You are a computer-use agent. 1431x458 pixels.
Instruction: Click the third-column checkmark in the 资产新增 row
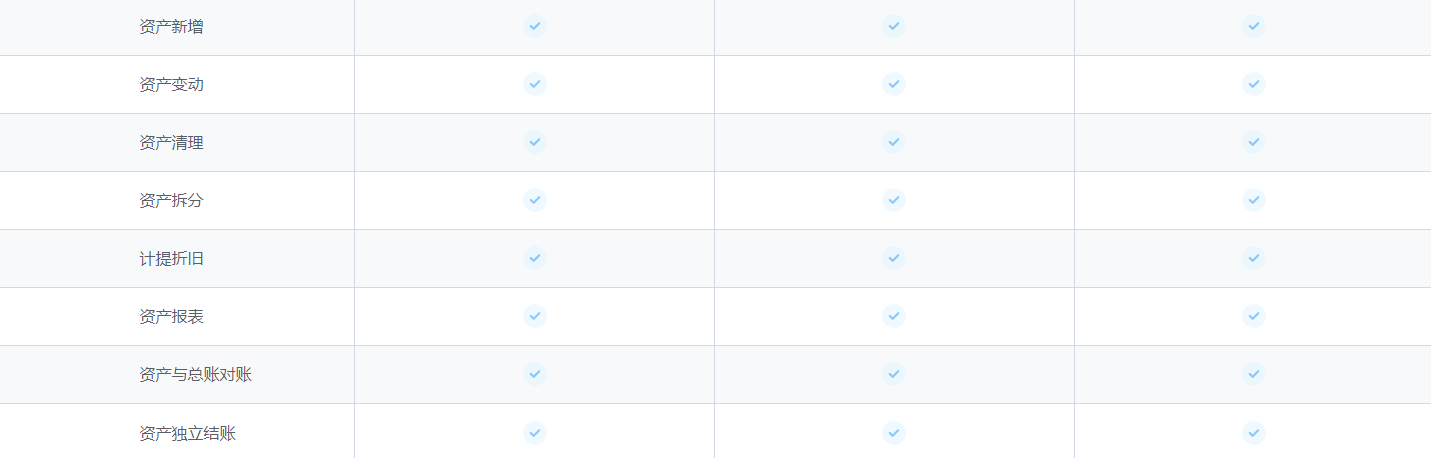pyautogui.click(x=1254, y=26)
